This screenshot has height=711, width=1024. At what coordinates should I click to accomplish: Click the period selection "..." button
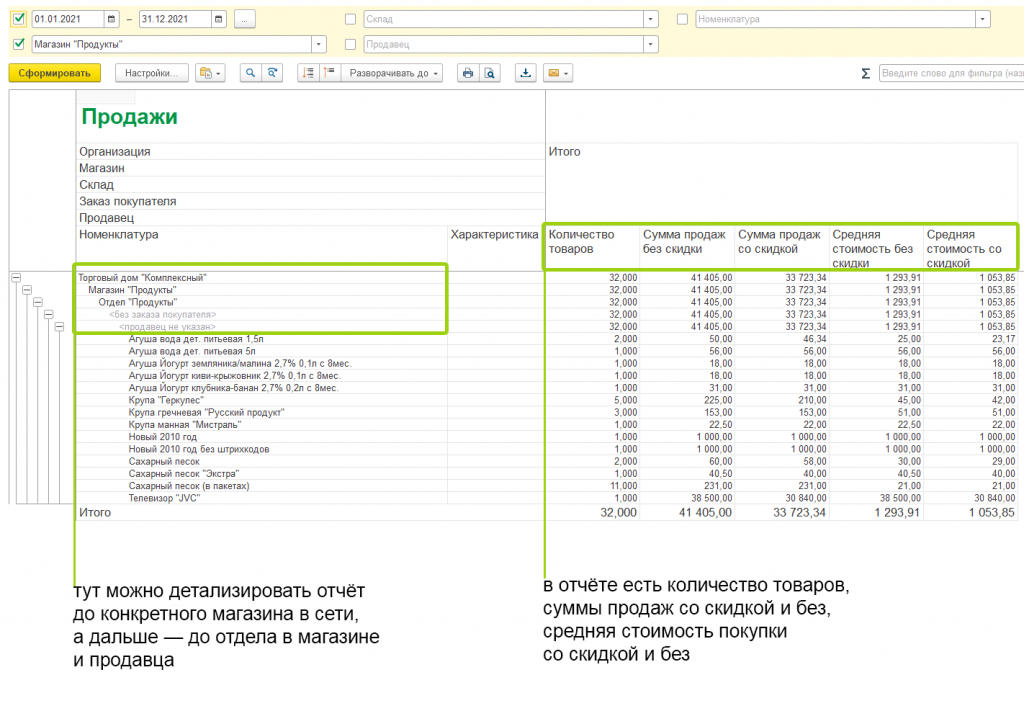245,19
